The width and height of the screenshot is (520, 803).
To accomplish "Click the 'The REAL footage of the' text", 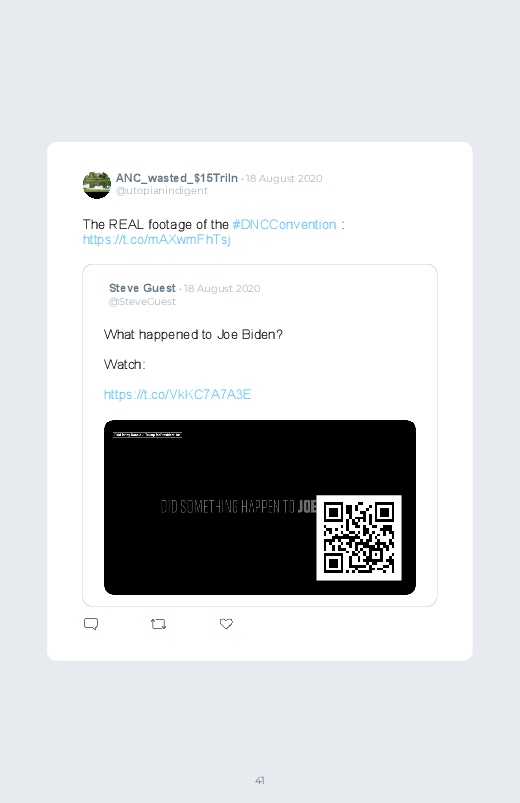I will 156,224.
